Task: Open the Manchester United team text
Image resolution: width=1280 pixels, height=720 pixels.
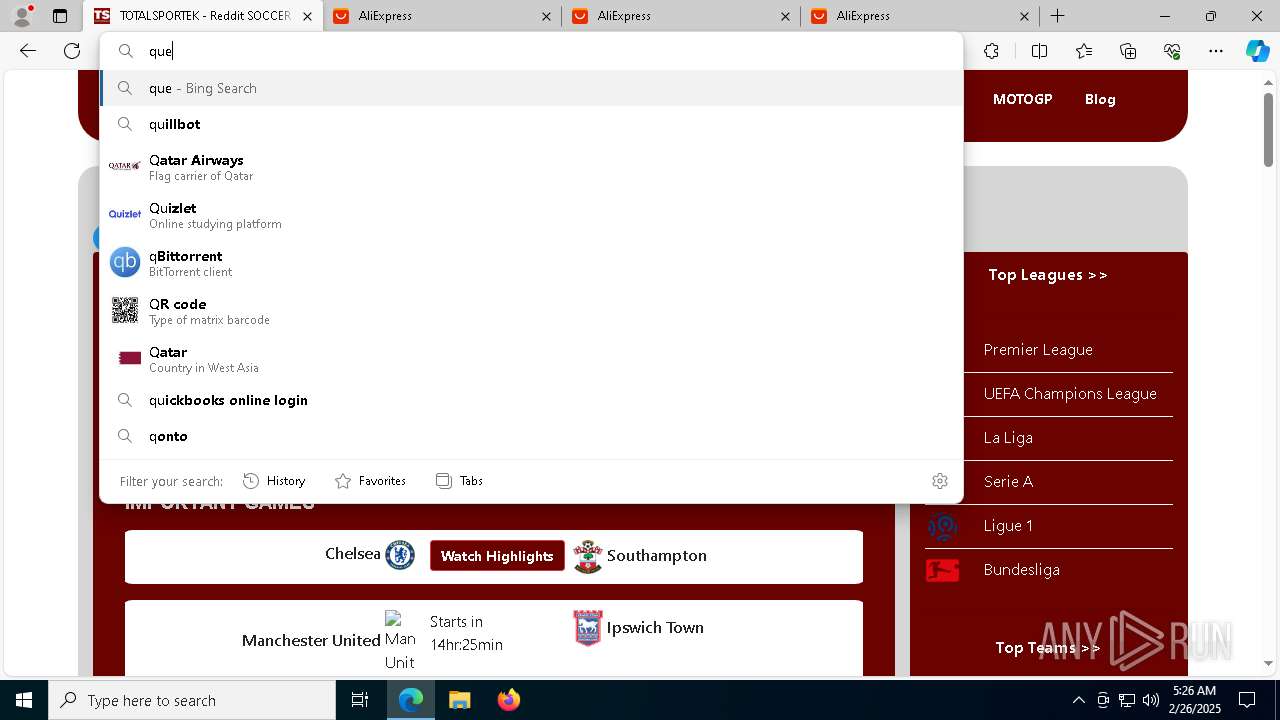Action: point(311,640)
